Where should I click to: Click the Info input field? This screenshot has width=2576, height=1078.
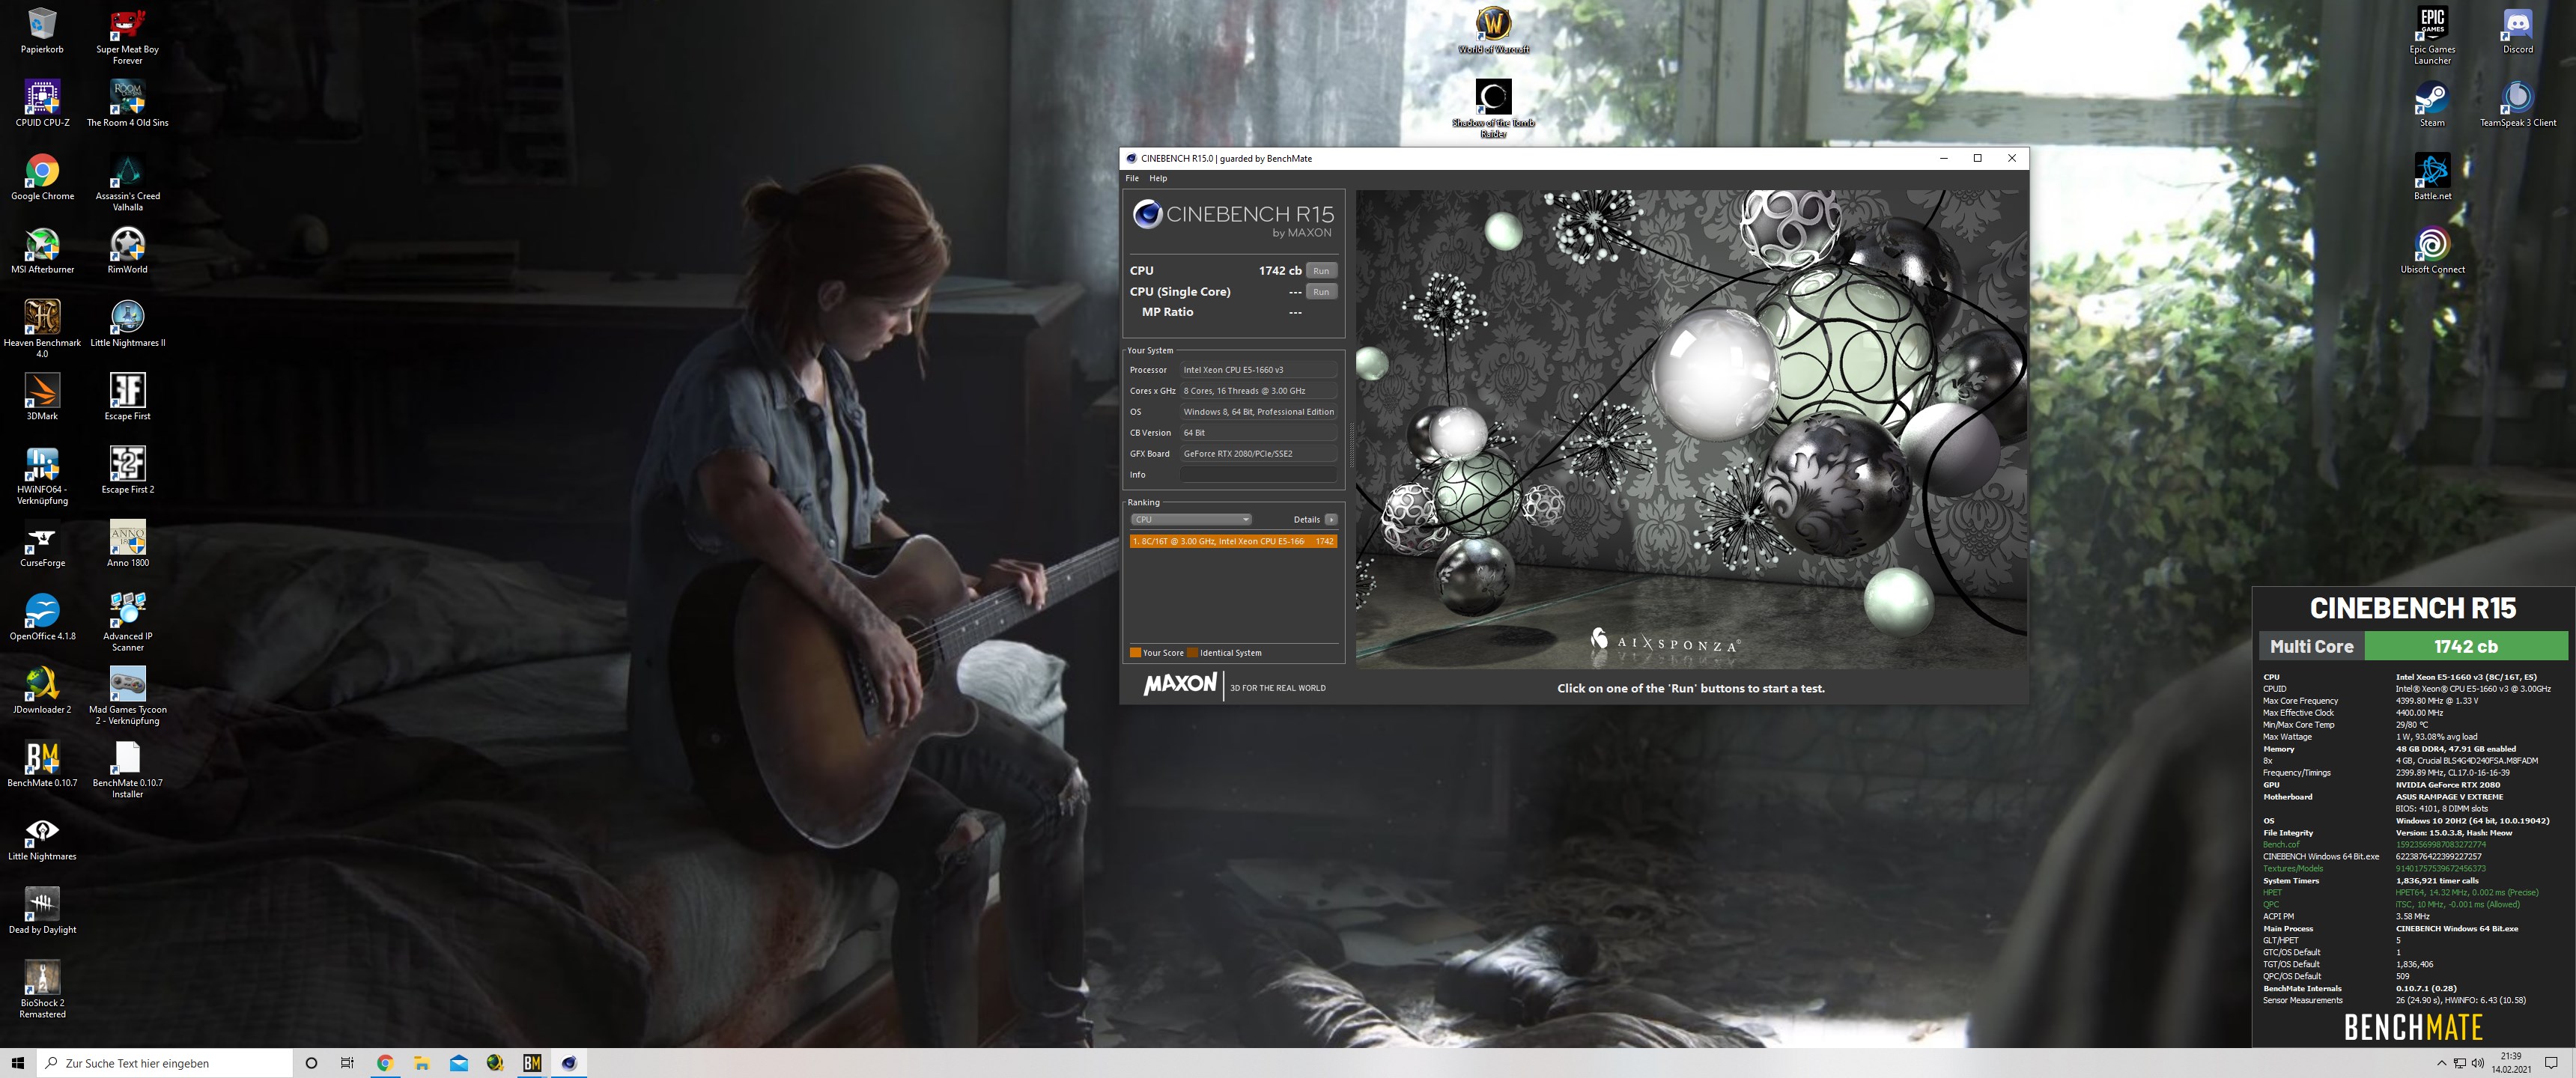(1258, 475)
